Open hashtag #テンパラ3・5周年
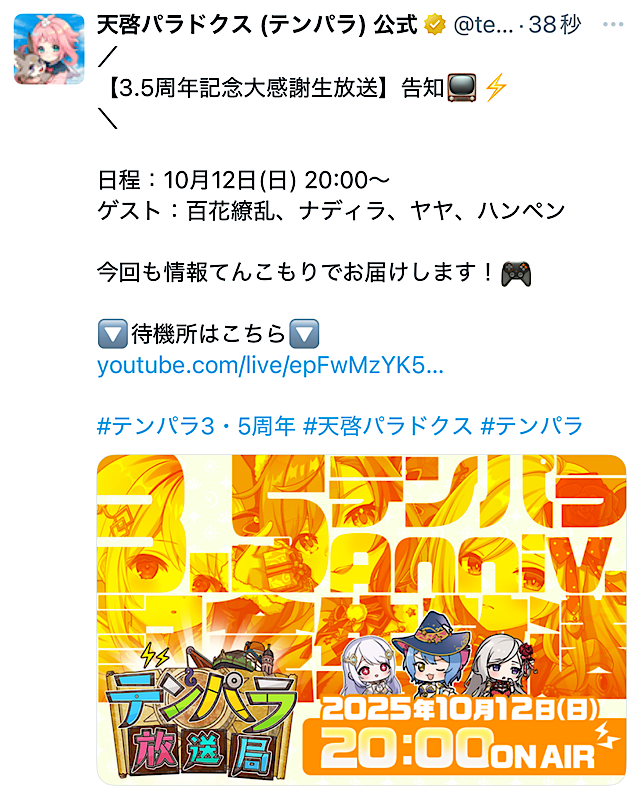The image size is (640, 800). tap(196, 426)
